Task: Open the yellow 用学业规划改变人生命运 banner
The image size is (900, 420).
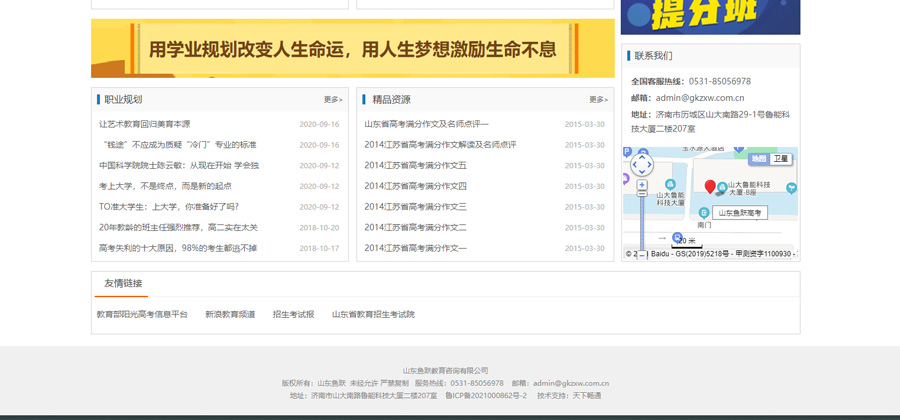Action: [x=352, y=48]
